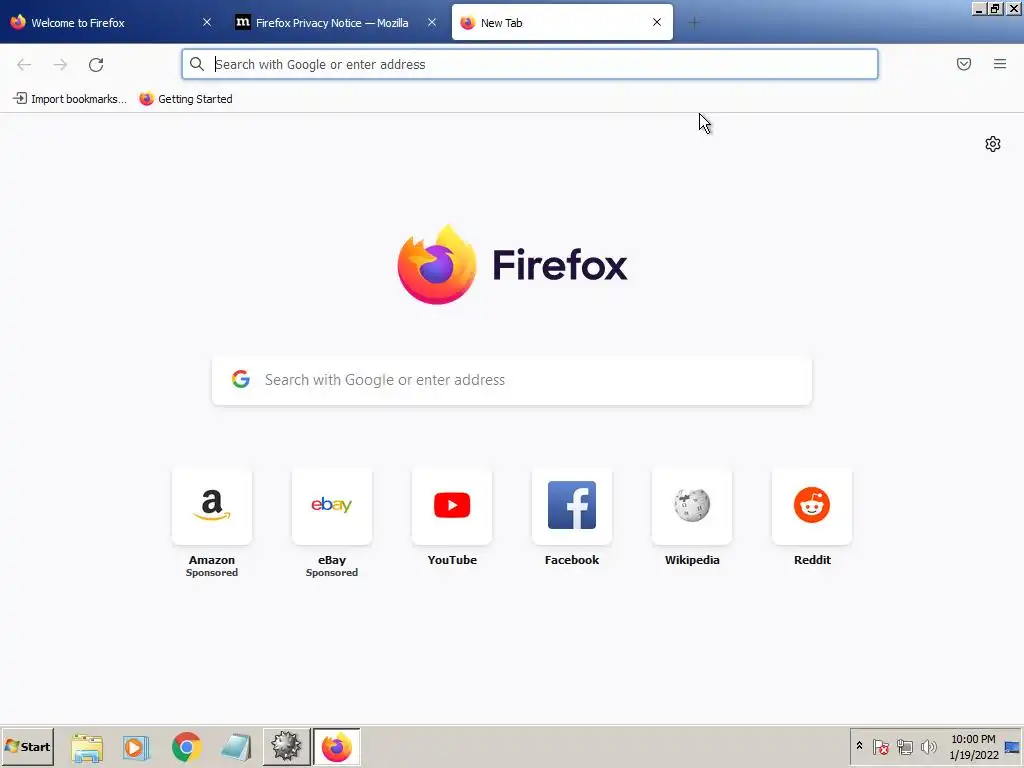Open the network tray icon
Screen dimensions: 1024x768
click(x=904, y=746)
